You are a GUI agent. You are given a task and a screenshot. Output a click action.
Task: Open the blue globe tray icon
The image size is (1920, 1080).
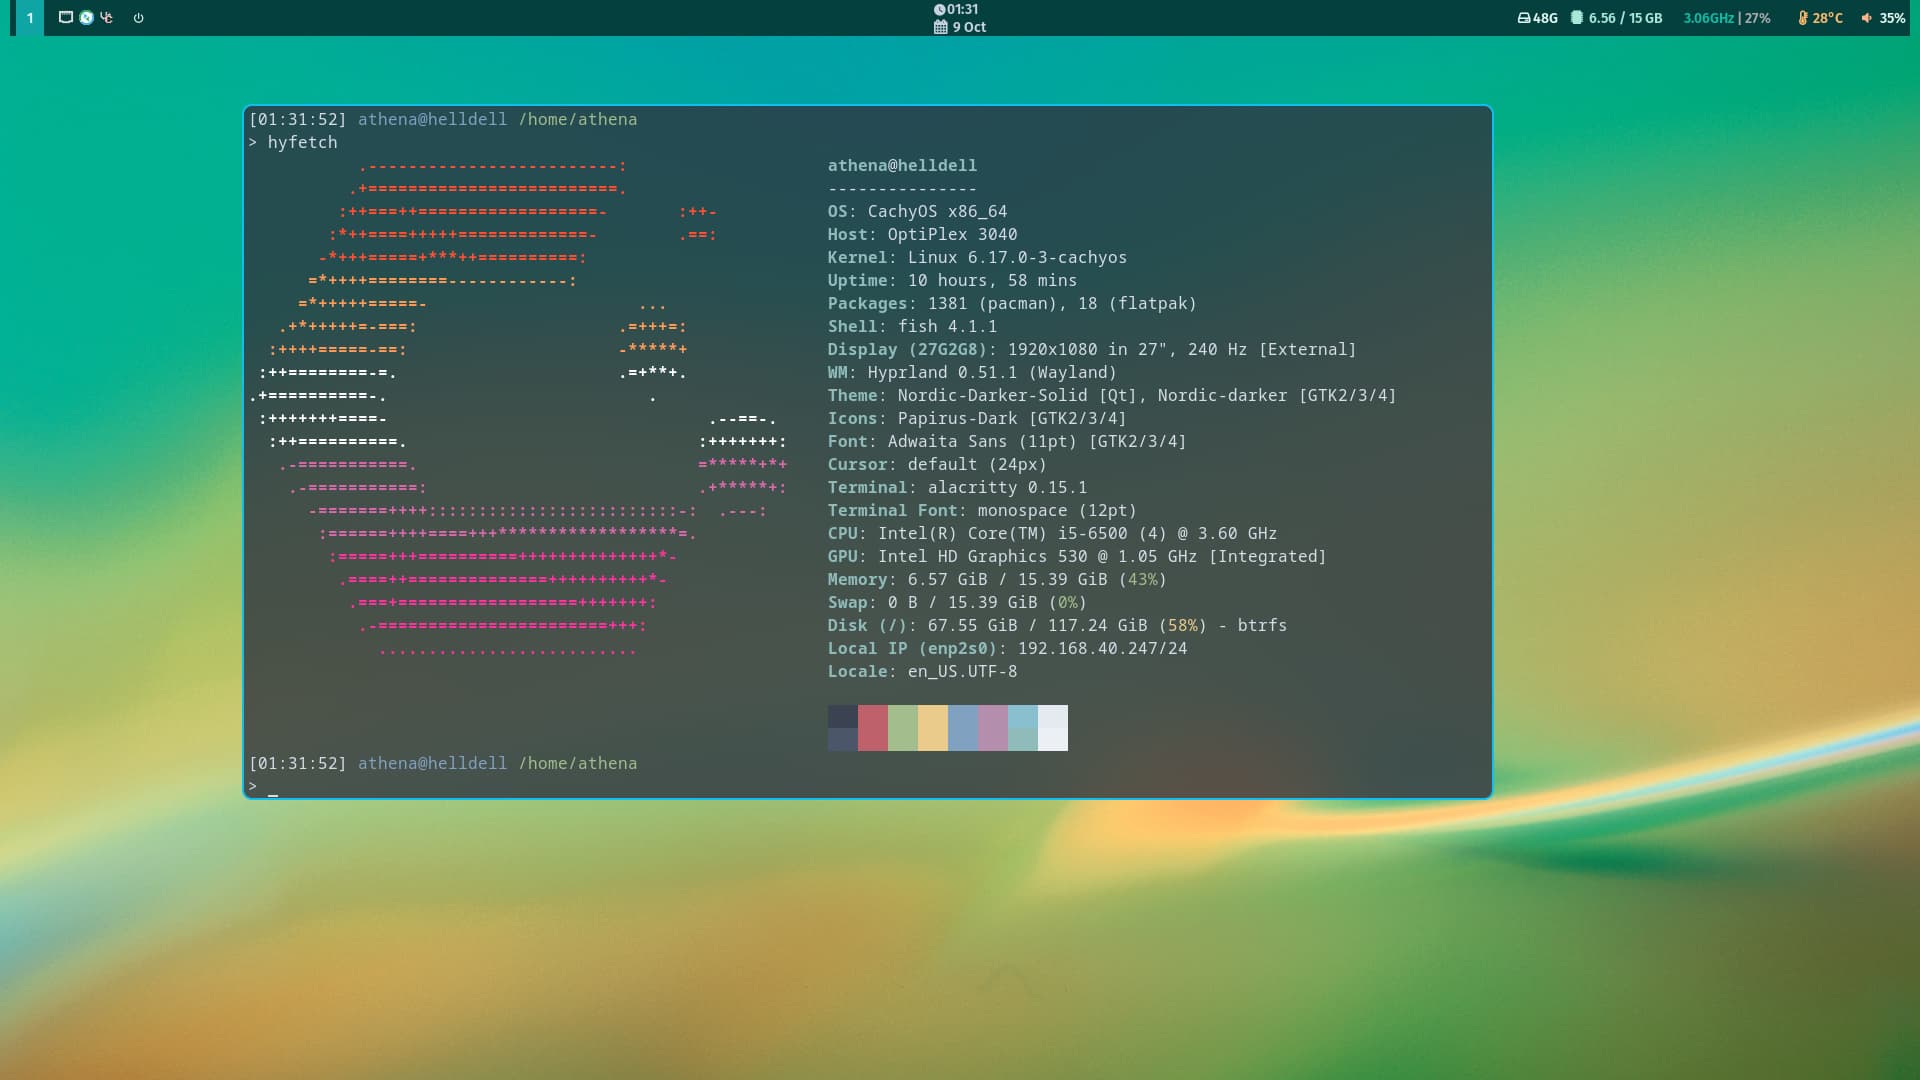coord(86,17)
